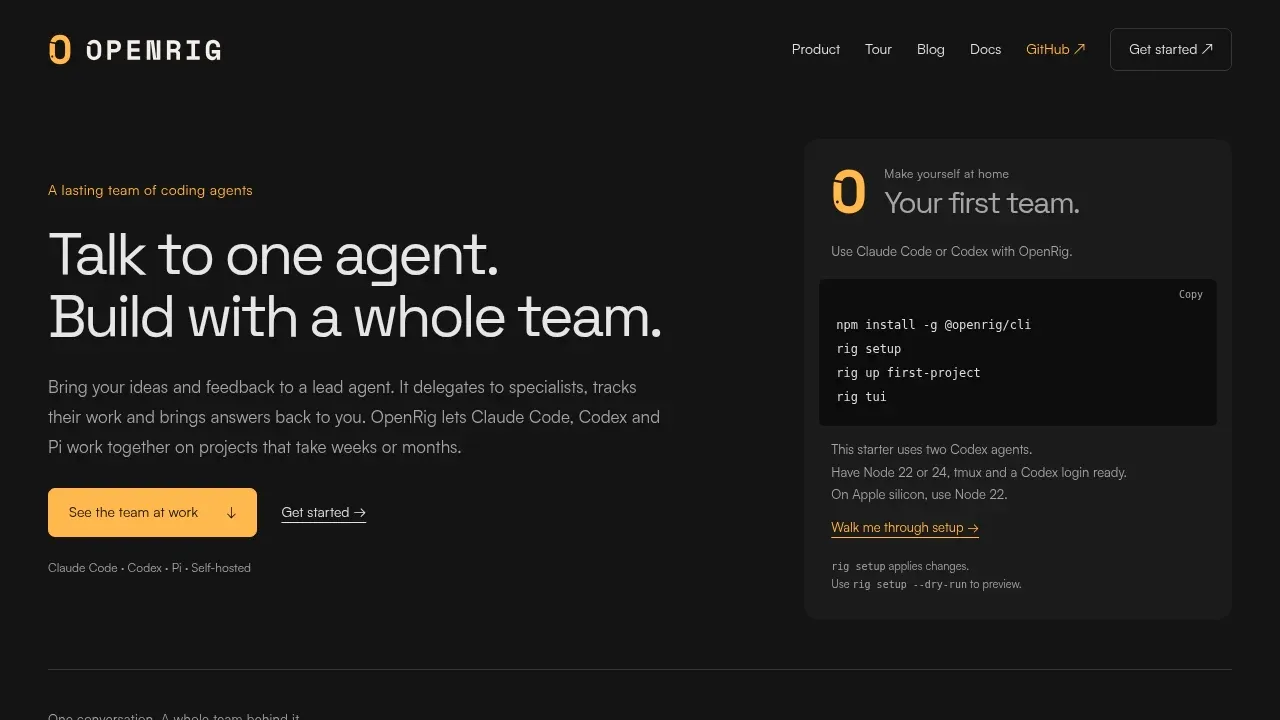Click the Your first team. heading
Image resolution: width=1280 pixels, height=720 pixels.
[x=982, y=203]
